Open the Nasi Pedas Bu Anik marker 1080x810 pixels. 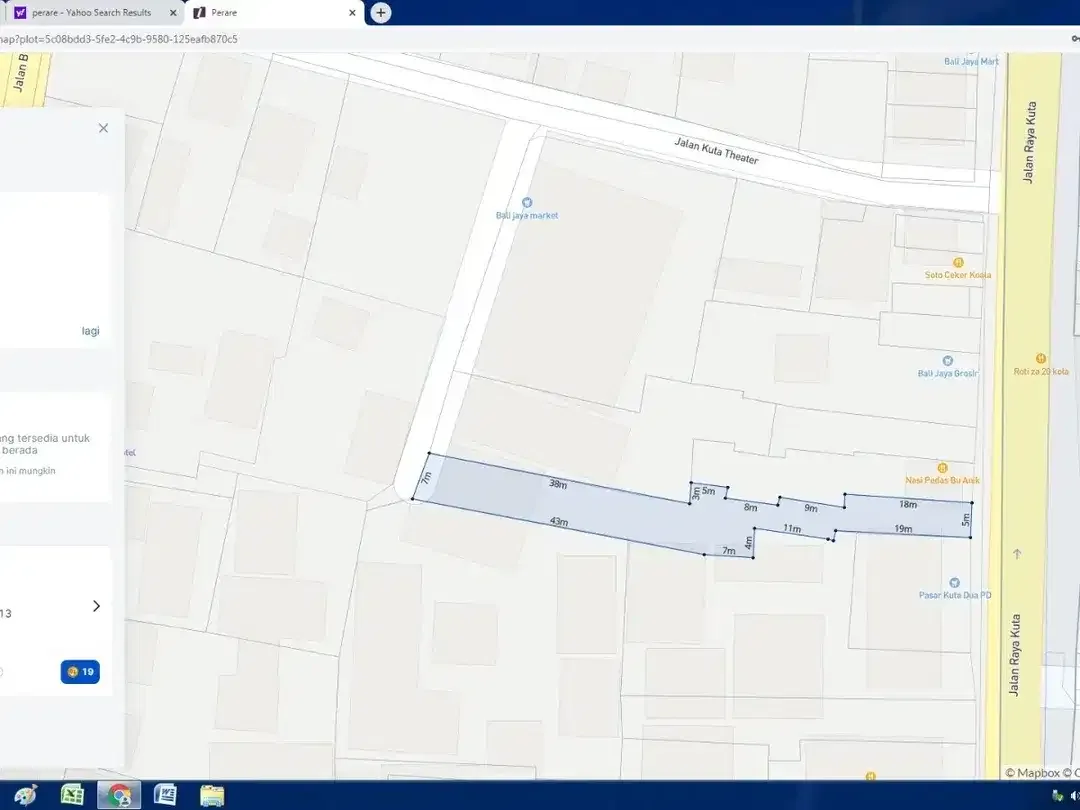942,468
